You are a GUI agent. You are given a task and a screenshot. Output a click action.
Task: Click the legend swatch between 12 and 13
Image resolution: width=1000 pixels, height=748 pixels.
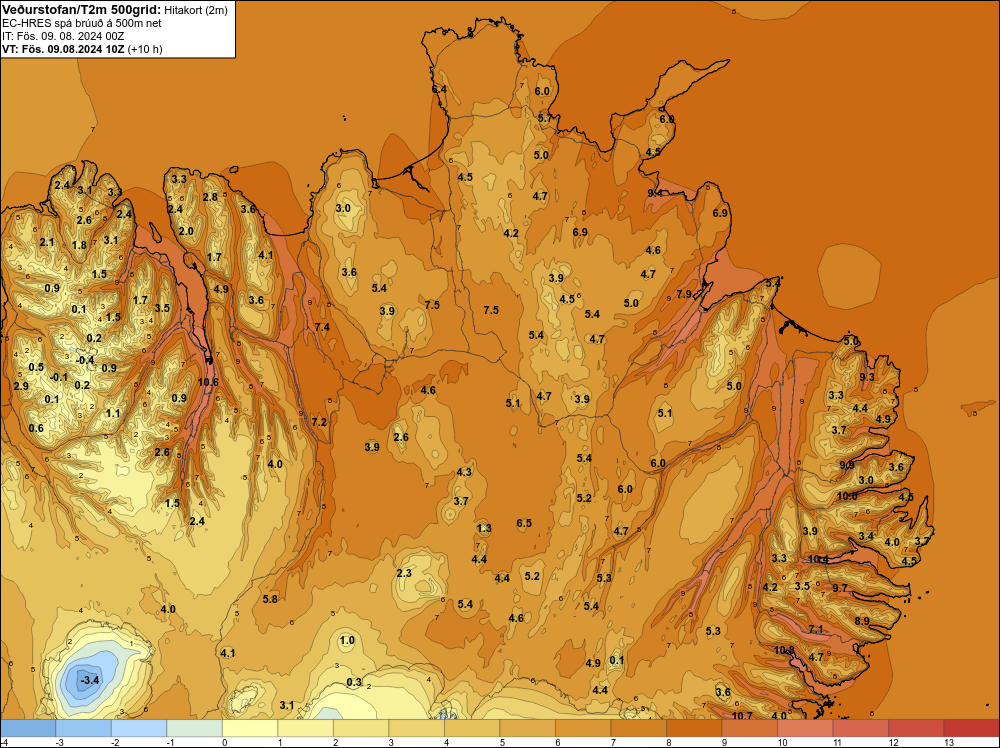point(916,728)
